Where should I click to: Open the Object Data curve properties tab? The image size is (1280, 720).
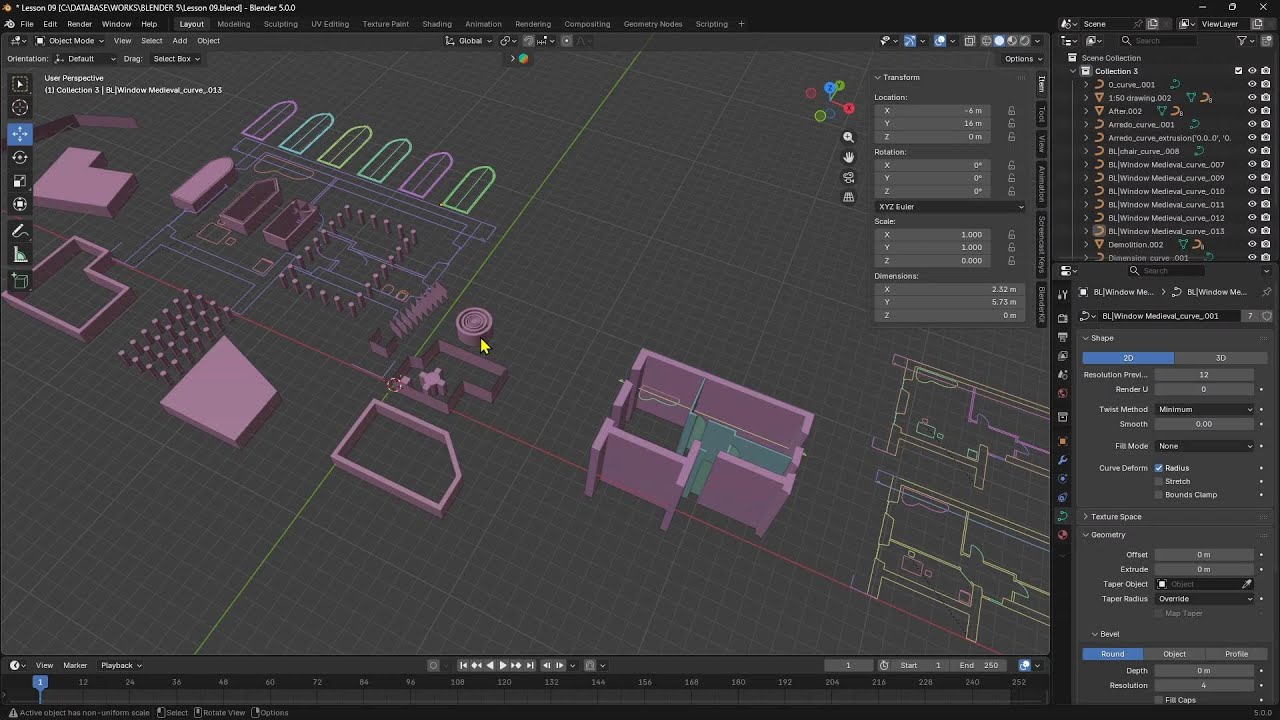pos(1062,516)
